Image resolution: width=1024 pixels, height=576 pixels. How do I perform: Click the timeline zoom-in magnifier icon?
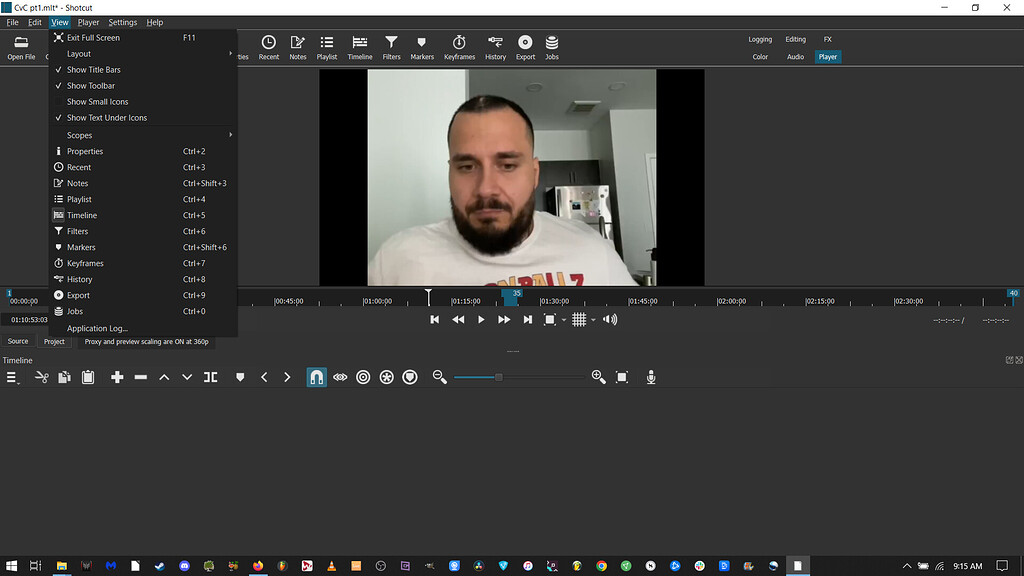pyautogui.click(x=598, y=377)
